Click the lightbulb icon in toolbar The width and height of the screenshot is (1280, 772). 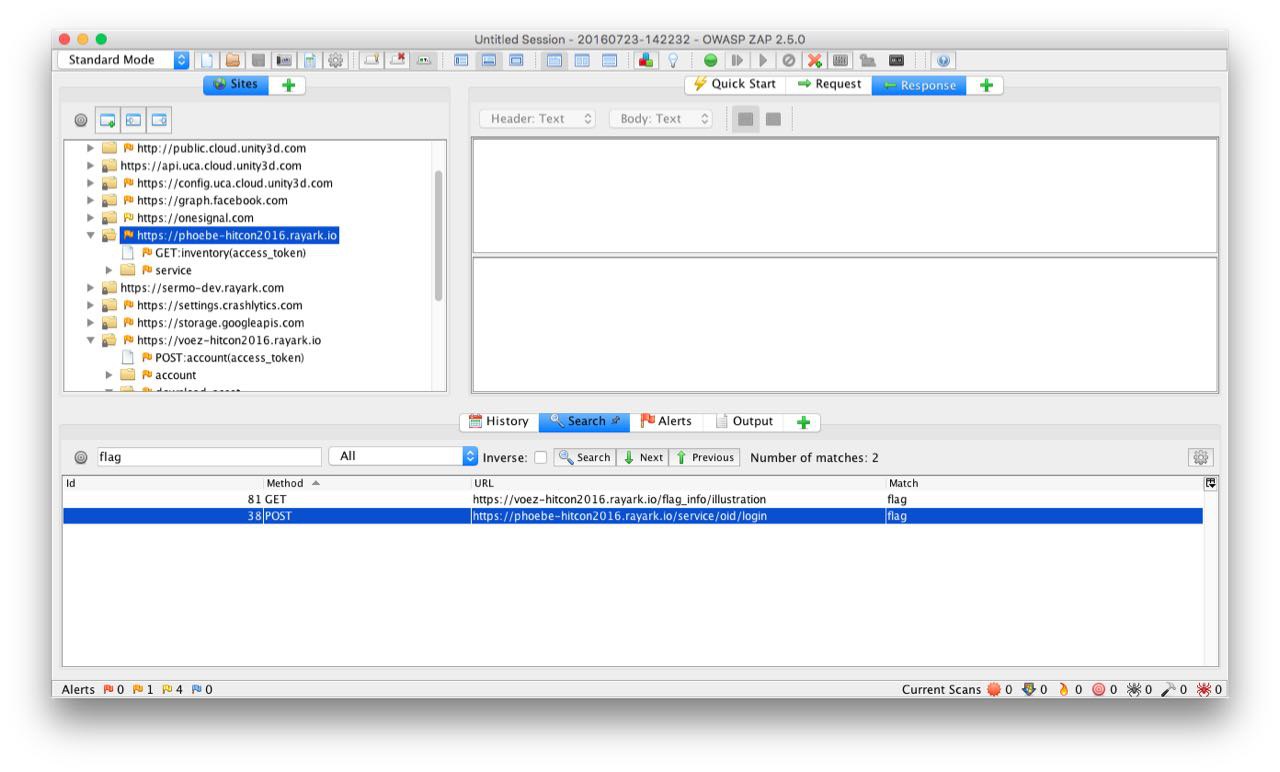pos(673,60)
